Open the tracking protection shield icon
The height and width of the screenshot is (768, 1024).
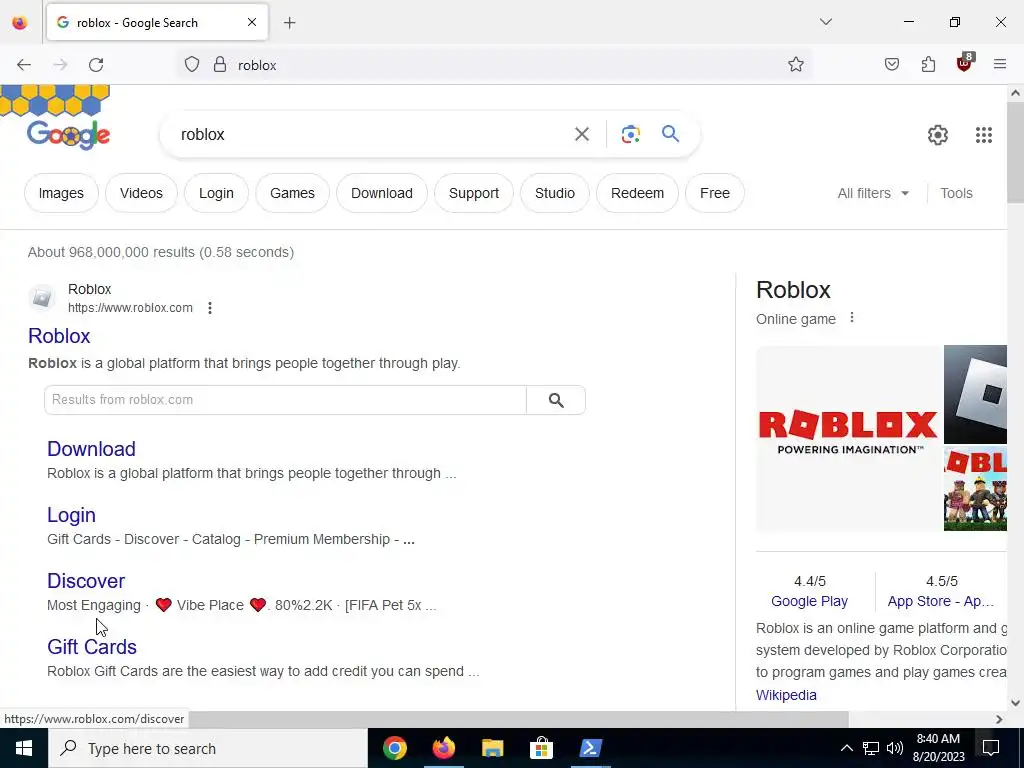(x=191, y=65)
